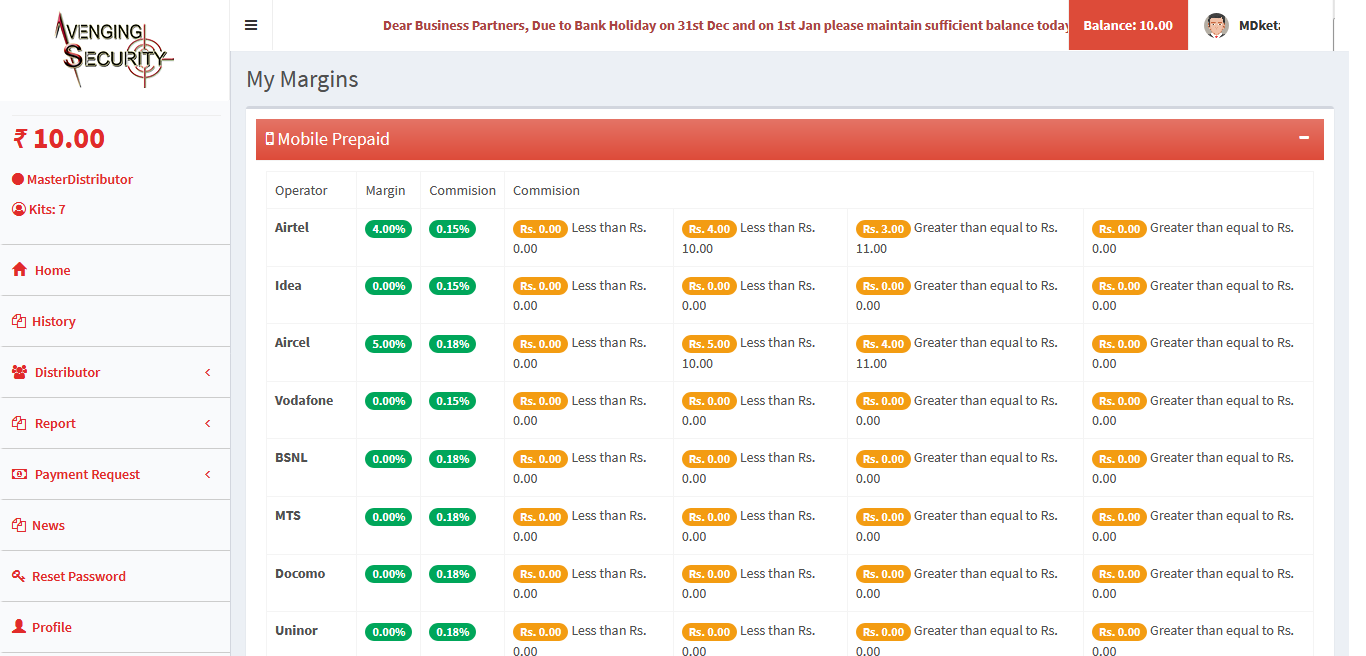This screenshot has height=656, width=1366.
Task: Click the red MasterDistributor status dot
Action: pos(18,179)
